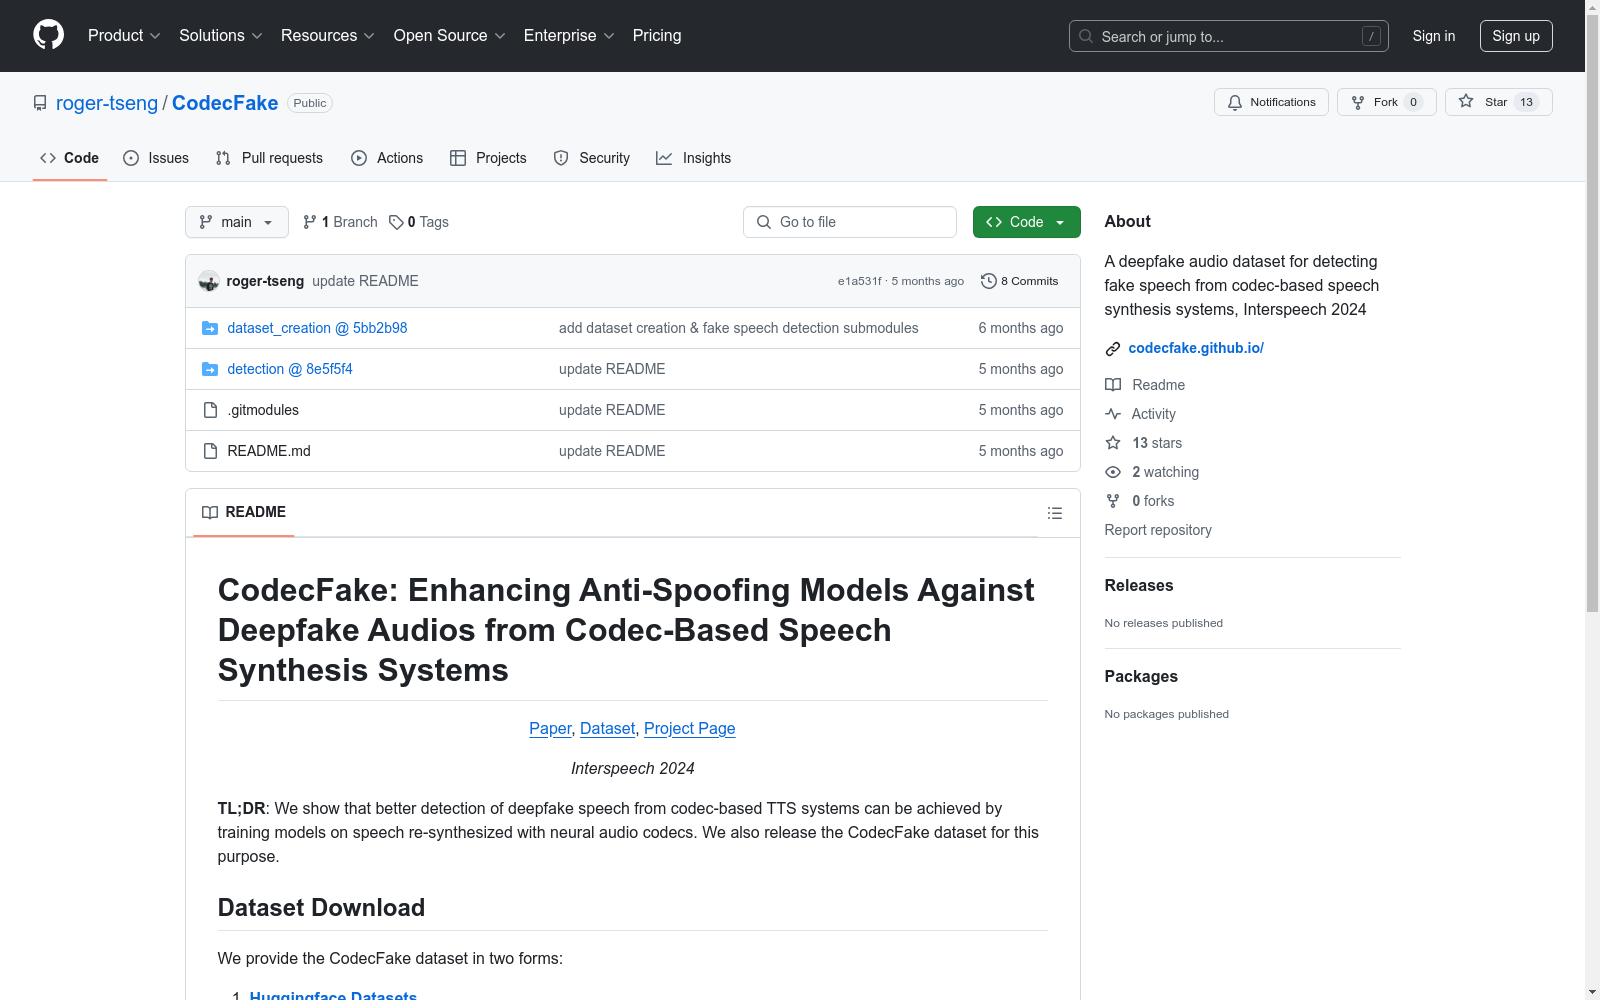
Task: Open the update README message in the latest commit row
Action: pyautogui.click(x=365, y=281)
